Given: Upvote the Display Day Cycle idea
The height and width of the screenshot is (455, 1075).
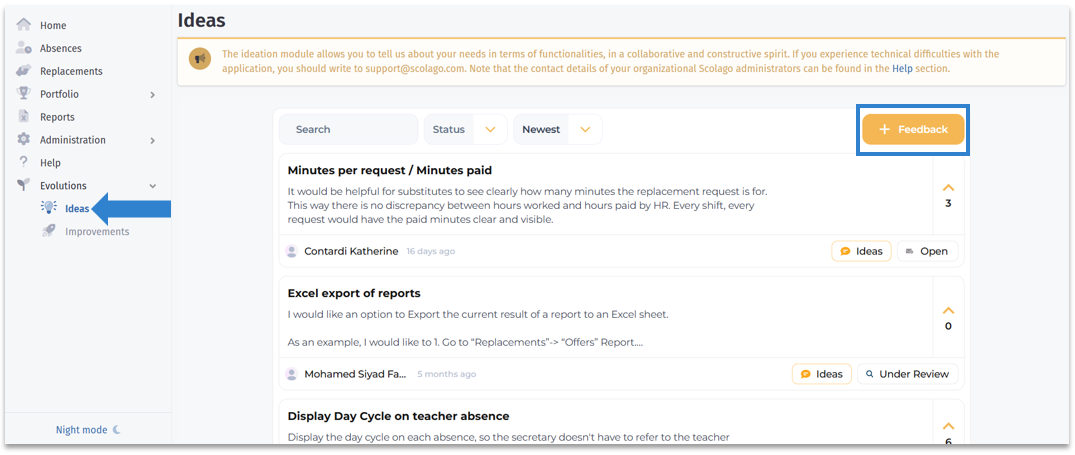Looking at the screenshot, I should pos(948,426).
